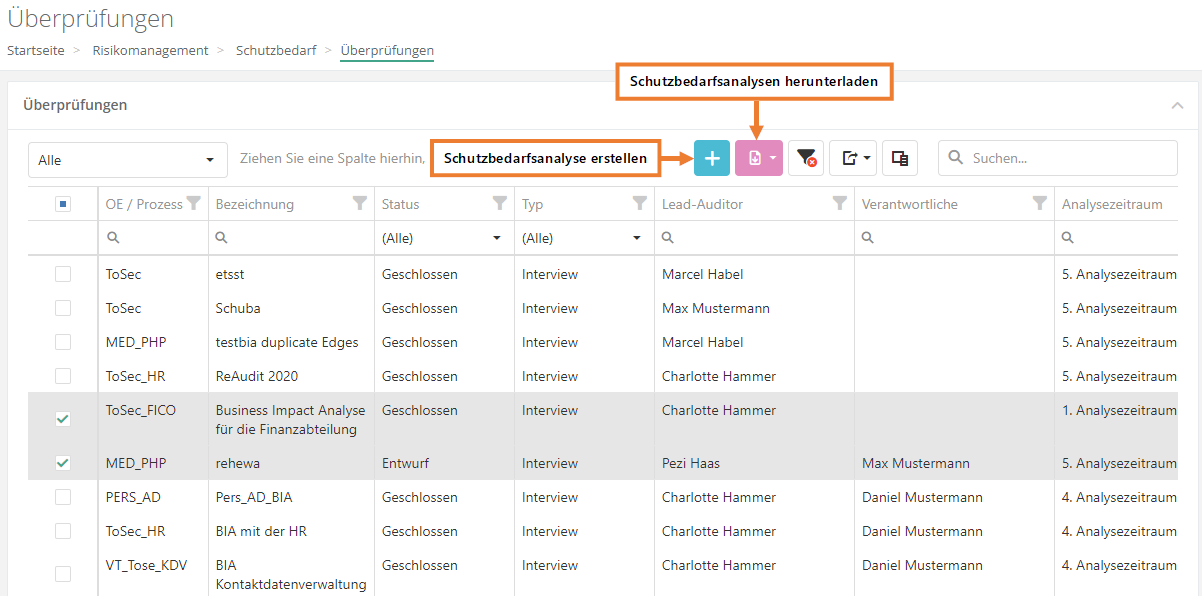Clear all filters with the filter-reset icon
The image size is (1202, 596).
tap(806, 158)
